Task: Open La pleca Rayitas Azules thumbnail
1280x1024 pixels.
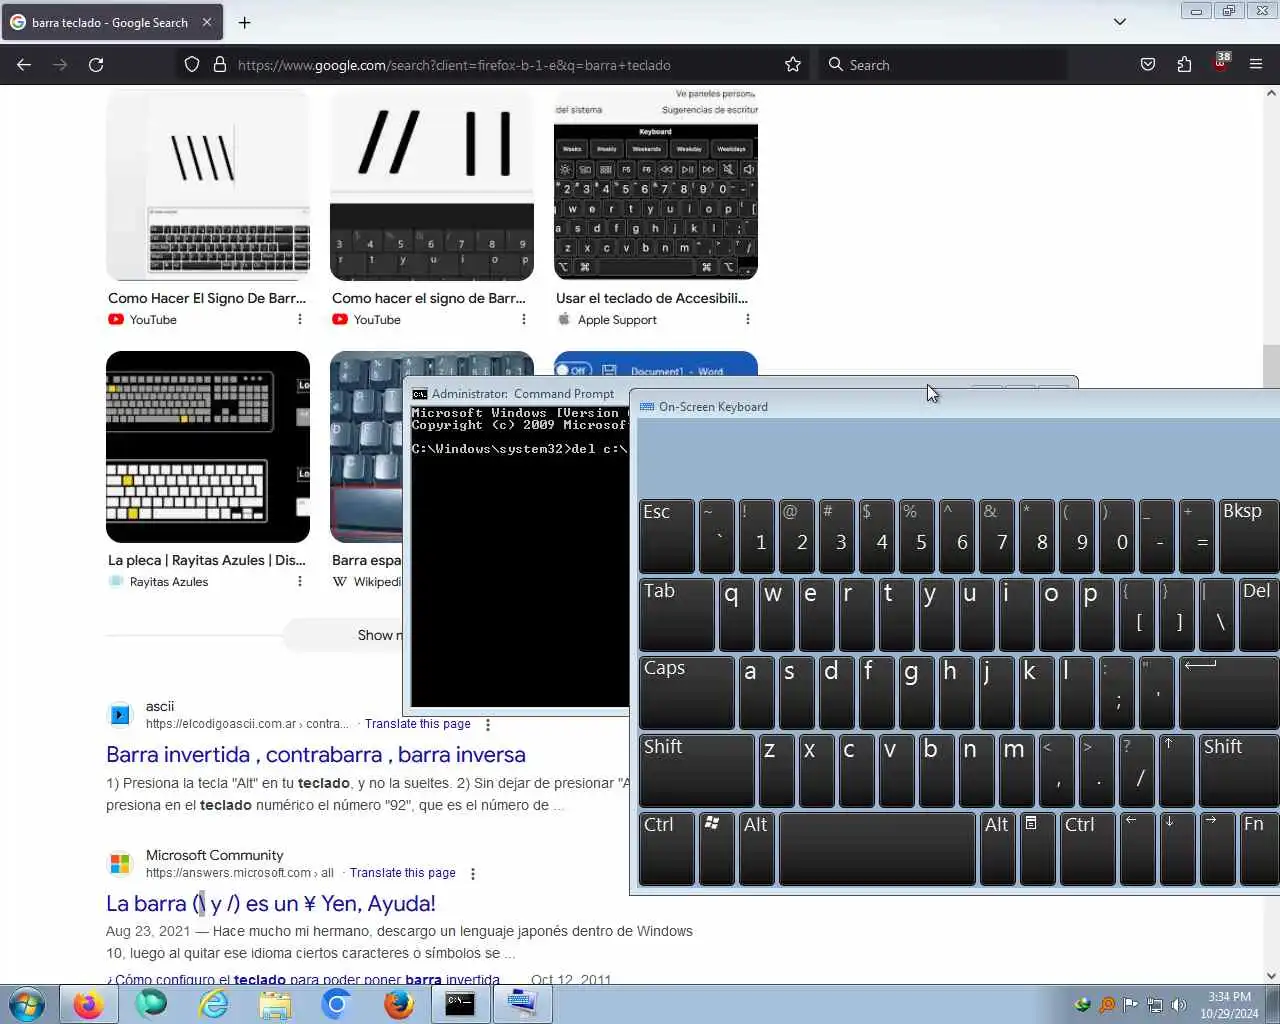Action: [x=208, y=447]
